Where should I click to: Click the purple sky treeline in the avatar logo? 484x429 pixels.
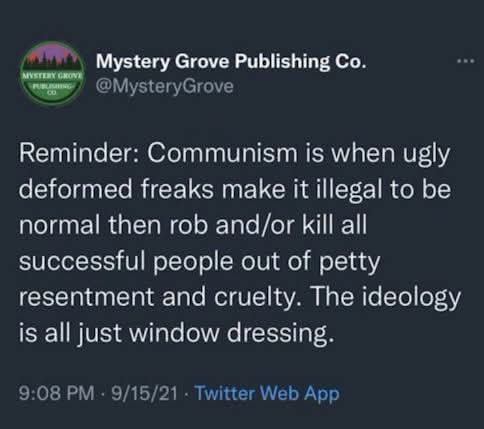pyautogui.click(x=52, y=57)
